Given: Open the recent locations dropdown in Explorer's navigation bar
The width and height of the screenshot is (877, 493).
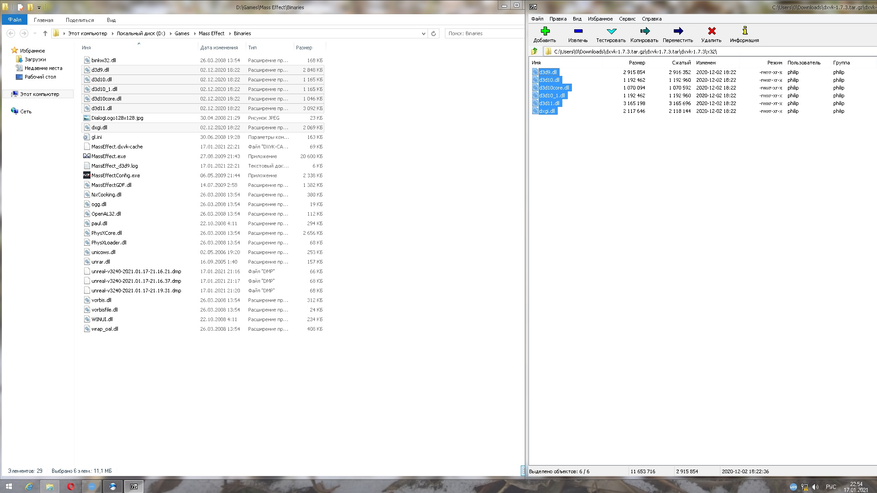Looking at the screenshot, I should [x=35, y=34].
